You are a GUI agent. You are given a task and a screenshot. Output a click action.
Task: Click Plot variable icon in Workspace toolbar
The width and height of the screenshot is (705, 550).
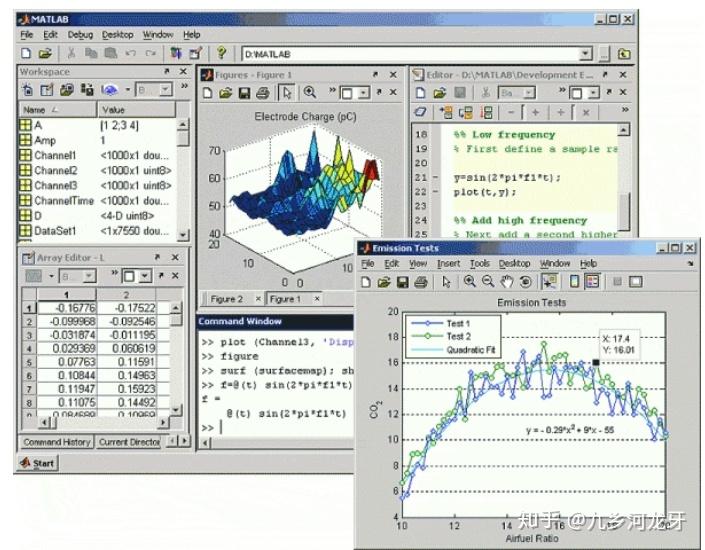(x=109, y=90)
